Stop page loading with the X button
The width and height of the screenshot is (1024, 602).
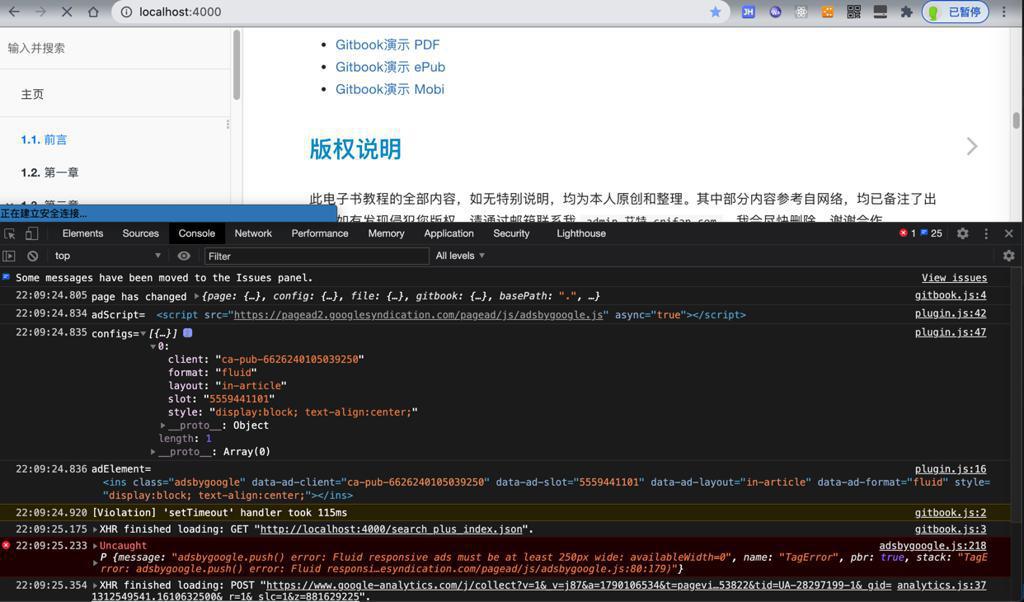67,12
